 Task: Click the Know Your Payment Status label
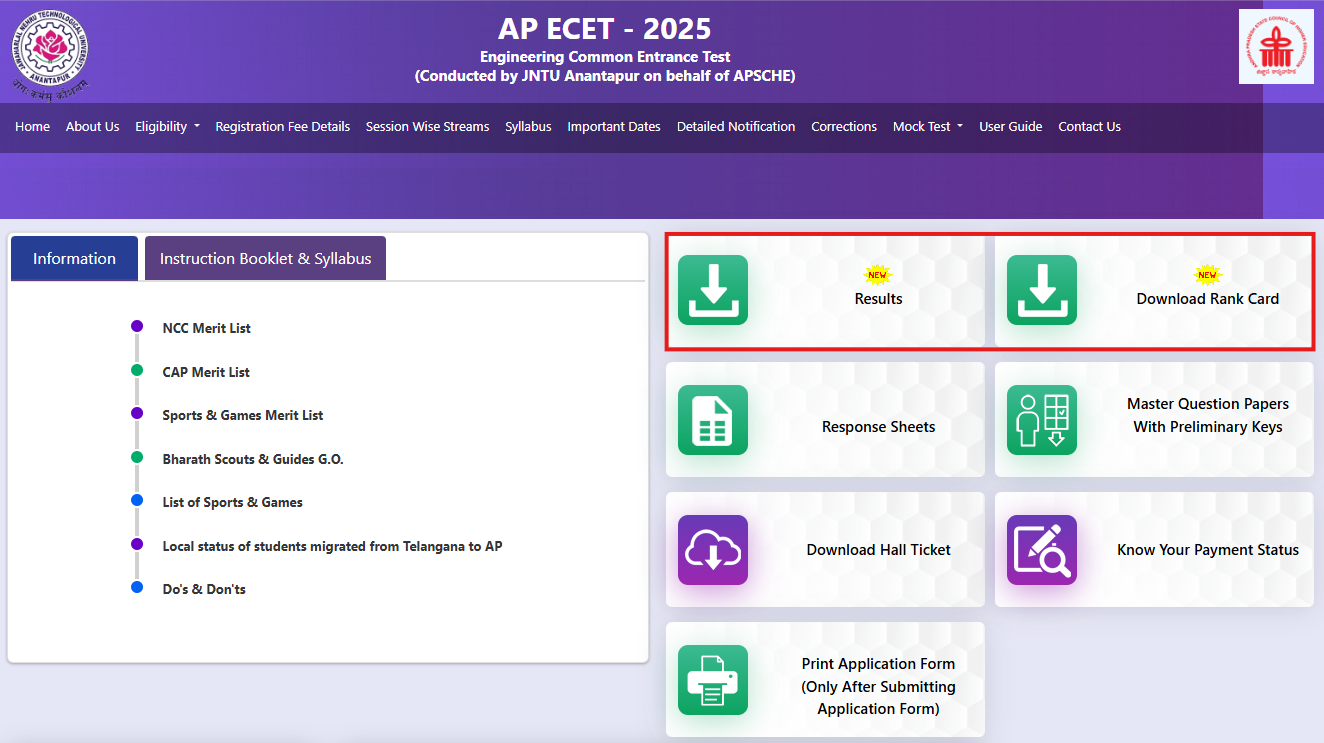click(x=1208, y=550)
